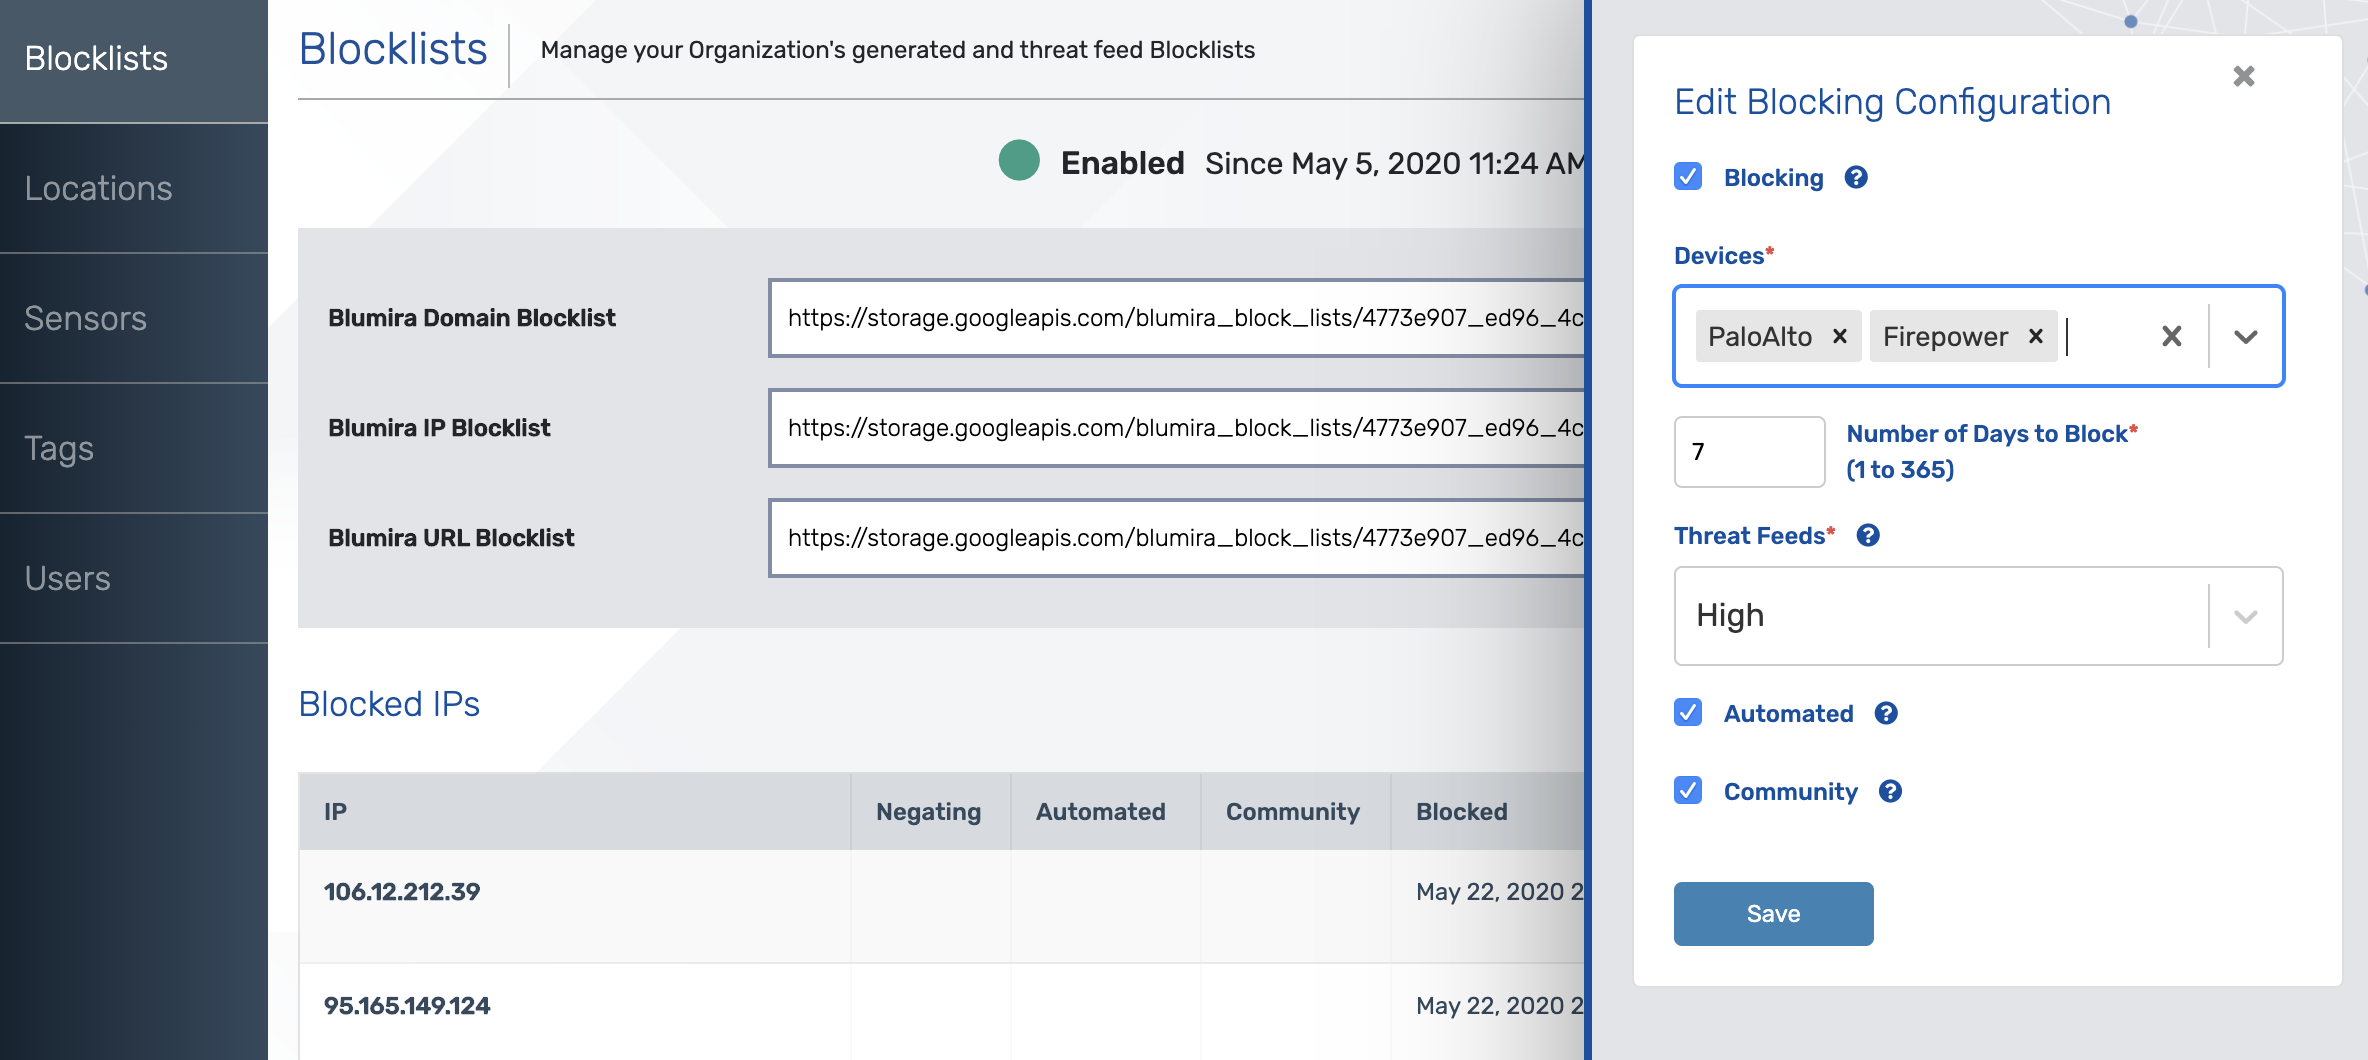Open the help tooltip next to Blocking
This screenshot has height=1060, width=2368.
(1857, 177)
